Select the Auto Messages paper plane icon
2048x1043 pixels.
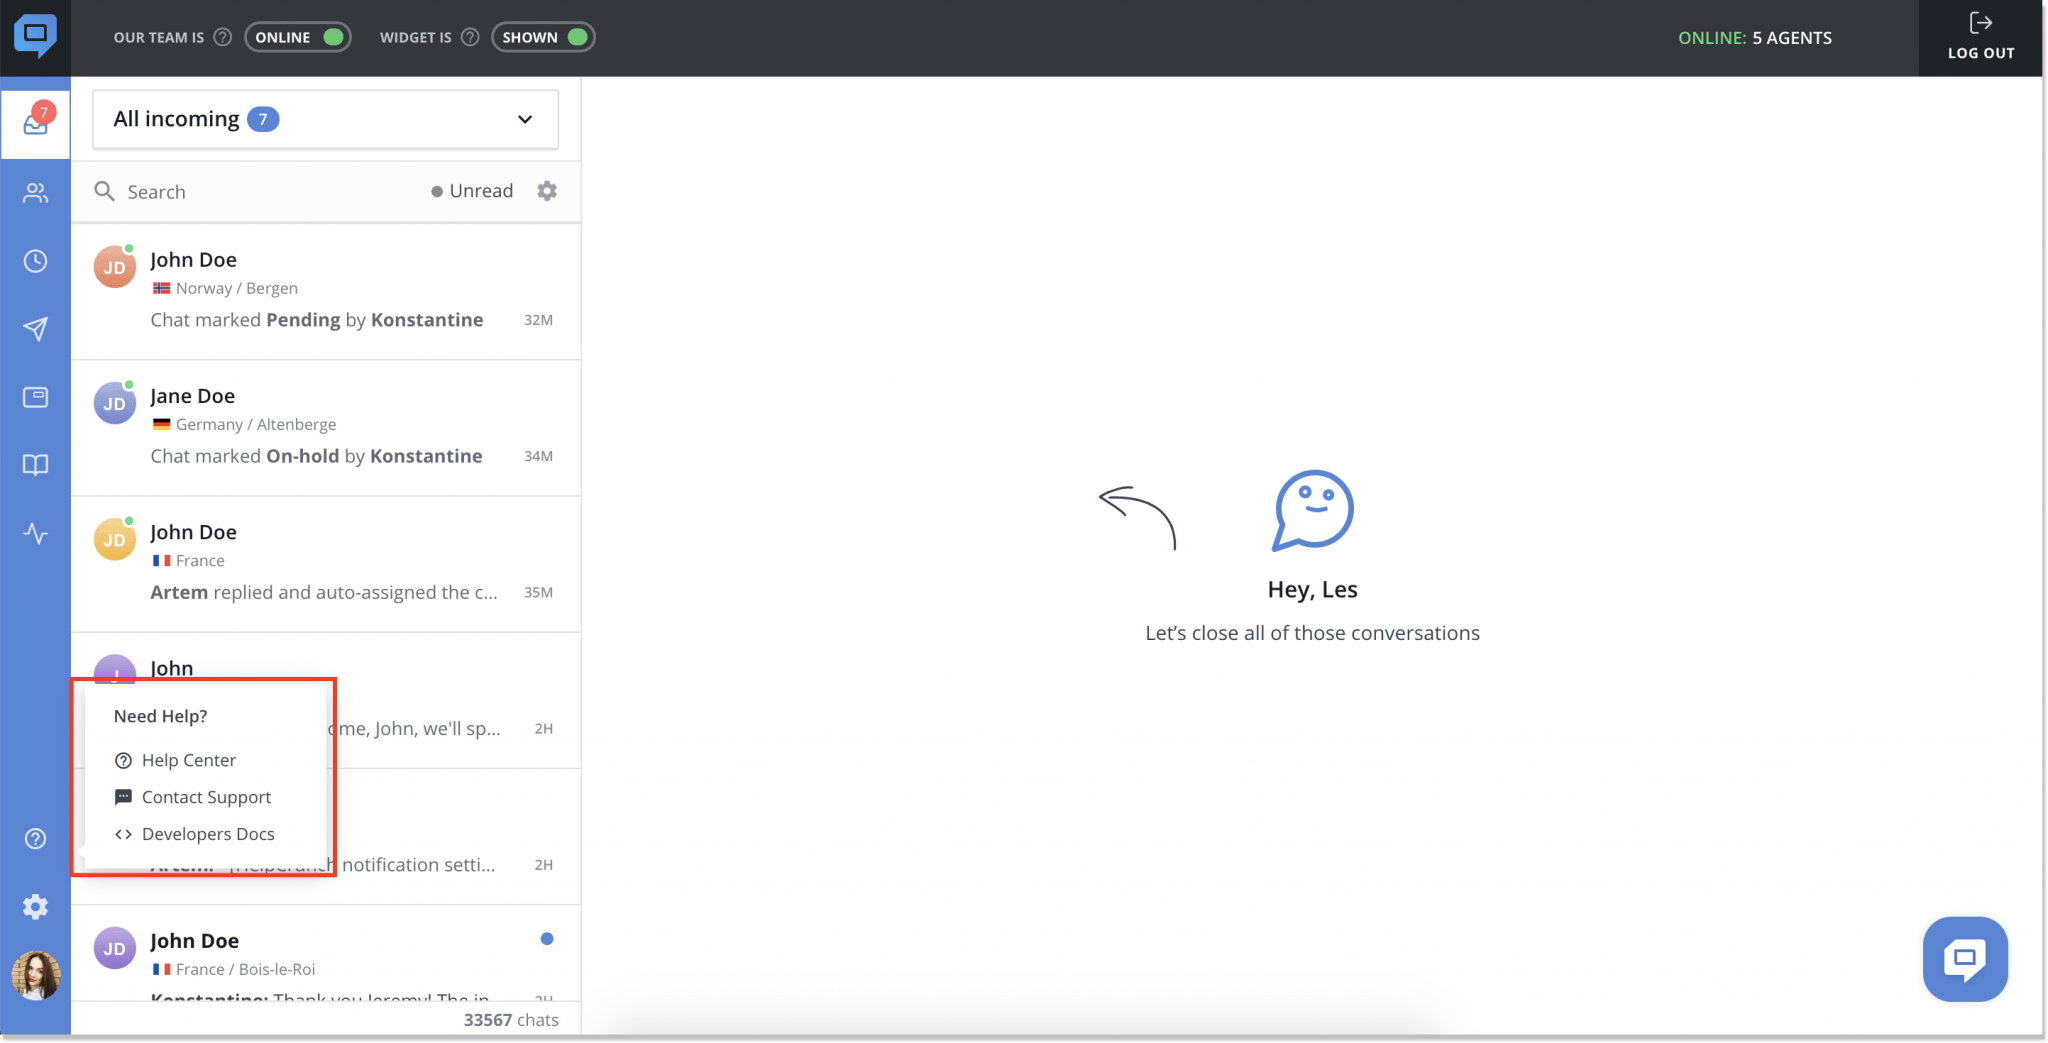coord(35,329)
